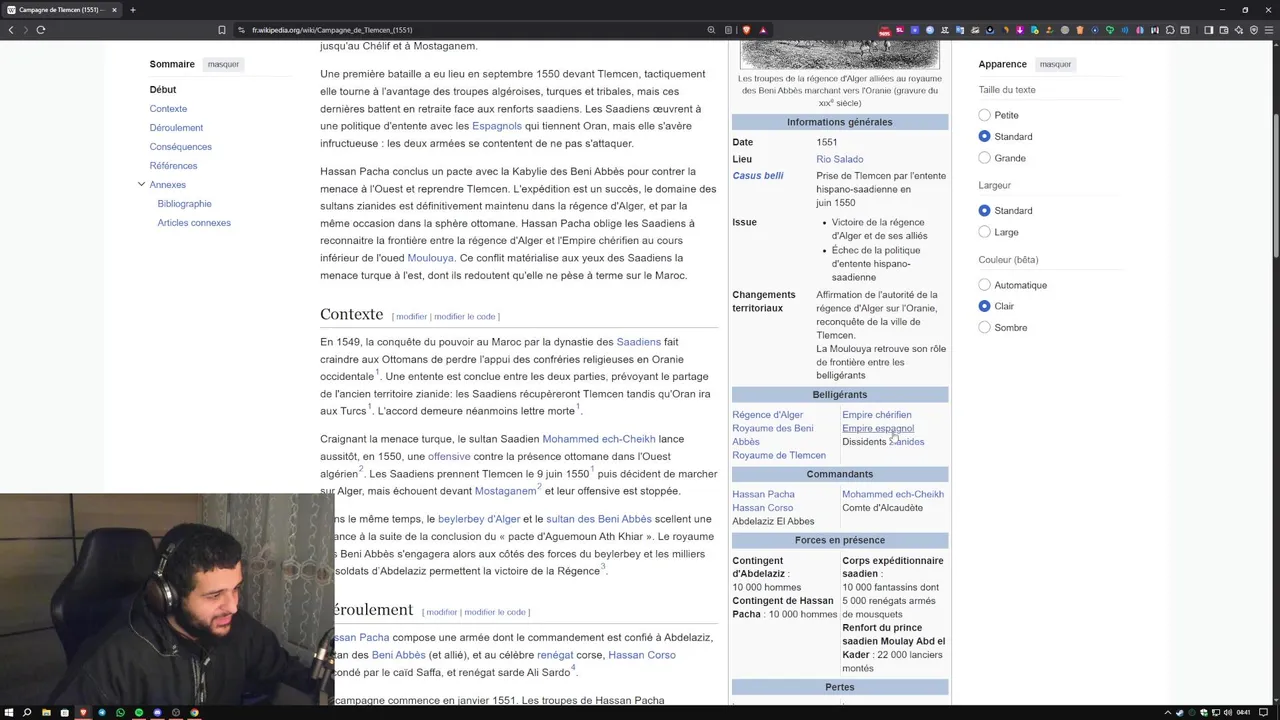Select Automatique color mode
Image resolution: width=1280 pixels, height=720 pixels.
coord(985,285)
